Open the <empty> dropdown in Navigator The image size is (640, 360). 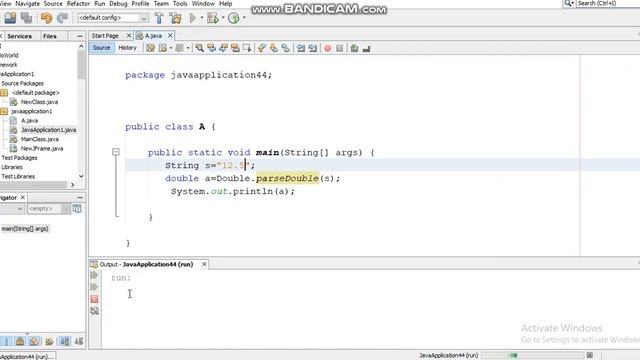point(49,209)
